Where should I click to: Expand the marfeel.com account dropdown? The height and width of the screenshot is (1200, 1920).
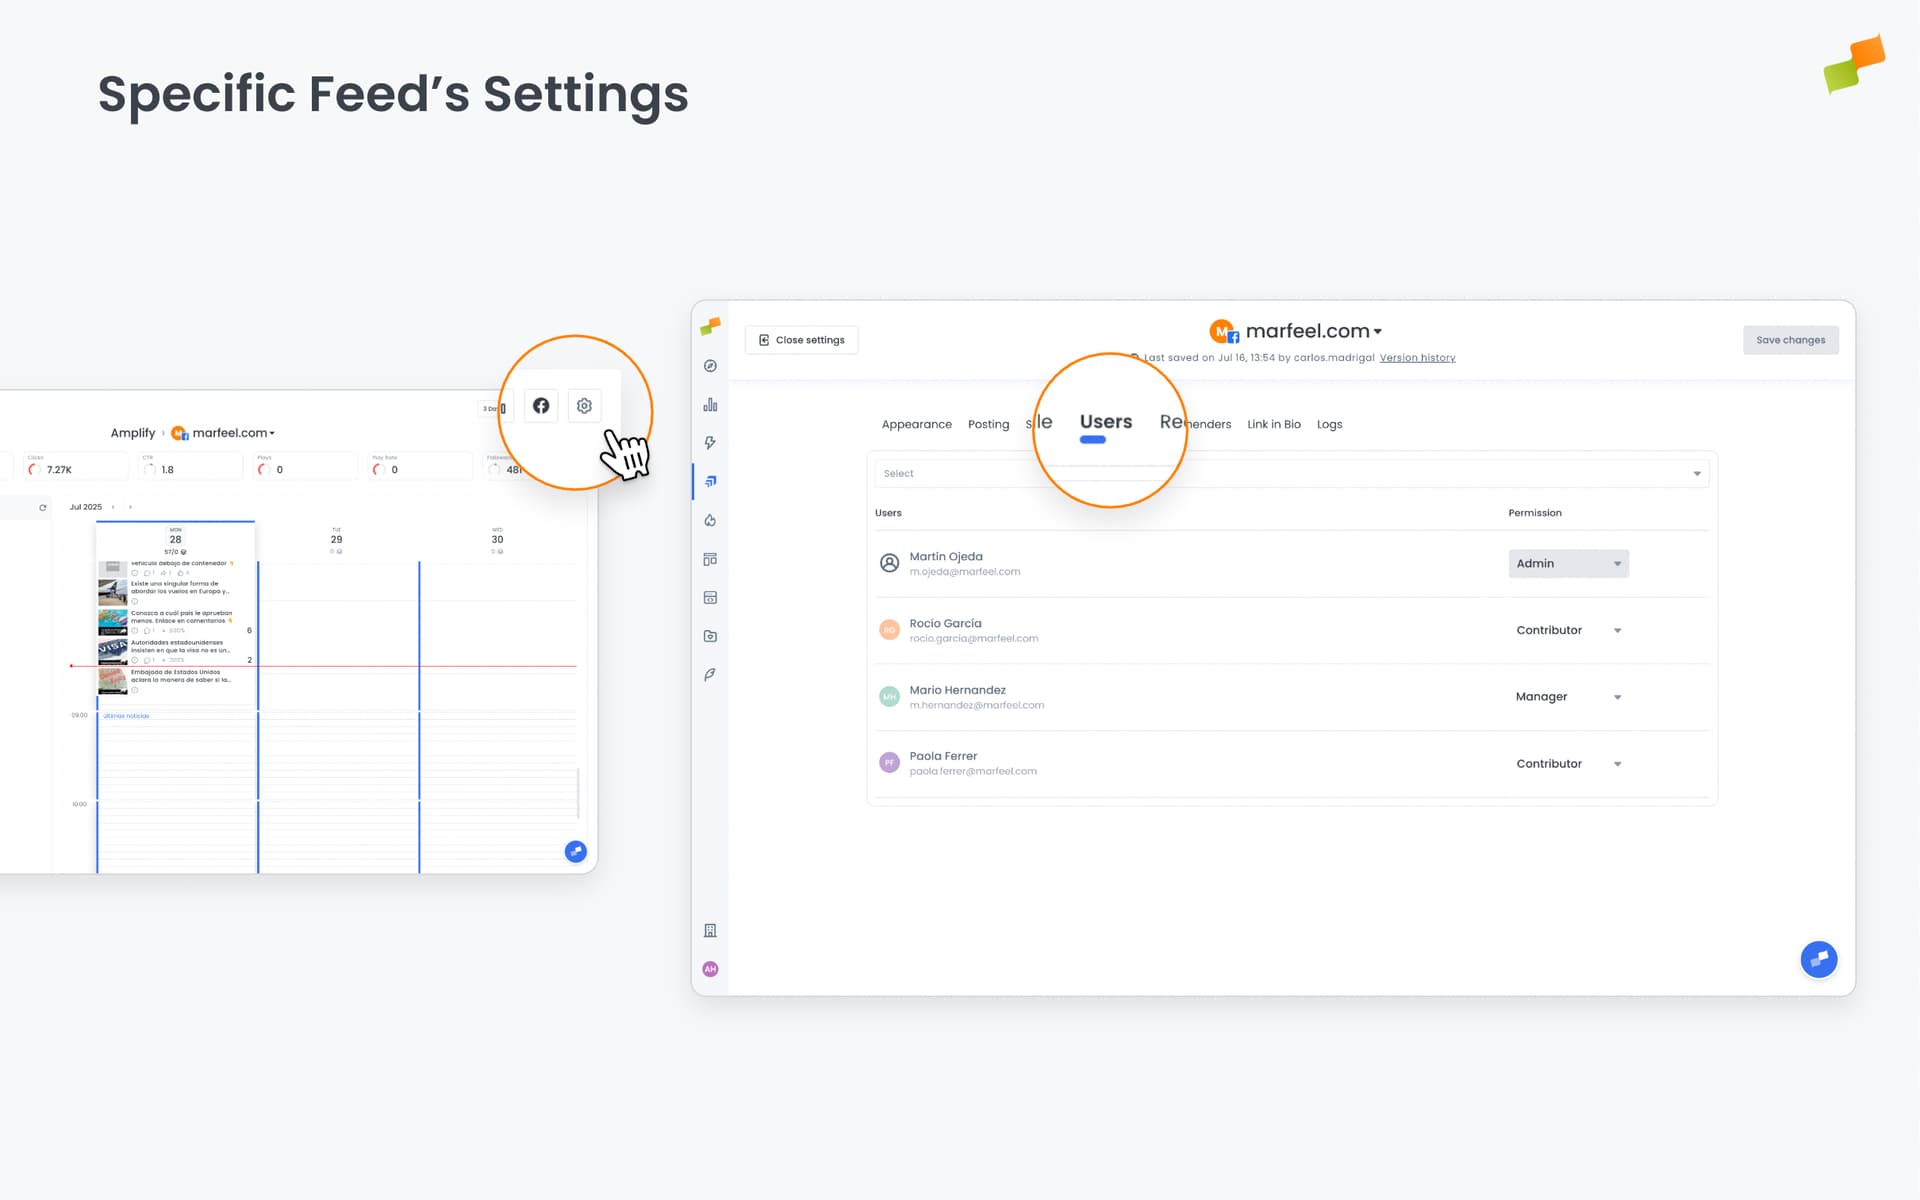tap(1380, 331)
